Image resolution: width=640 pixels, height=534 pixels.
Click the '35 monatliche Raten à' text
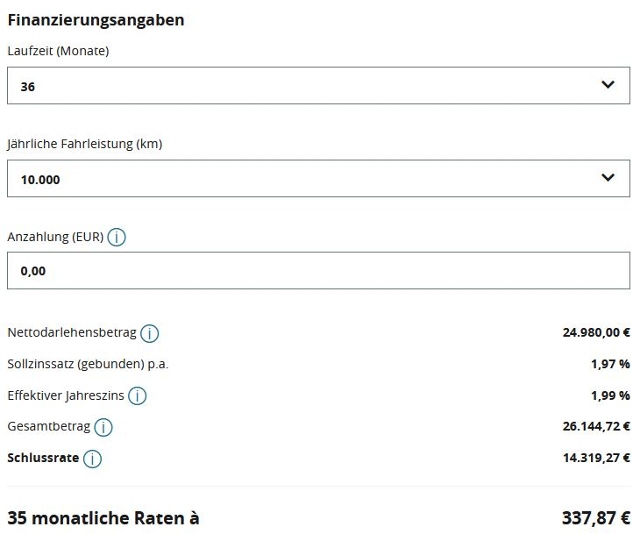tap(103, 518)
